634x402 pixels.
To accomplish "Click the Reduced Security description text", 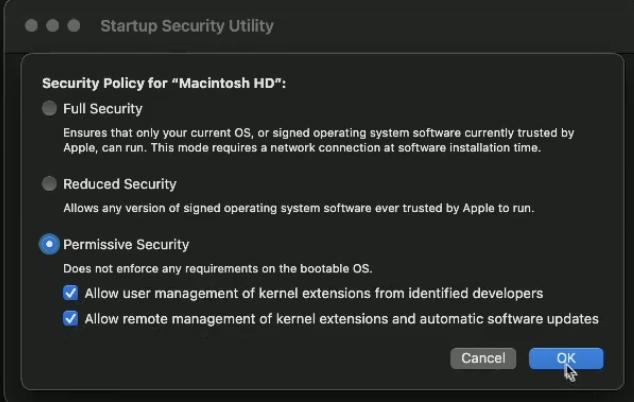I will (x=298, y=208).
